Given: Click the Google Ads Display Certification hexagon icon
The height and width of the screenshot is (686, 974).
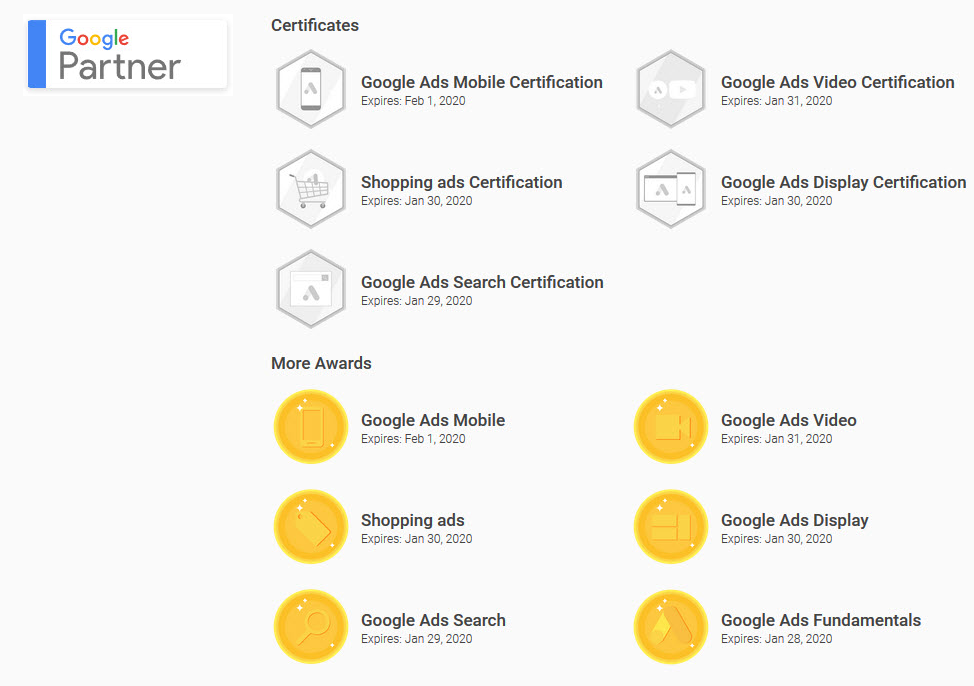Looking at the screenshot, I should [x=671, y=189].
